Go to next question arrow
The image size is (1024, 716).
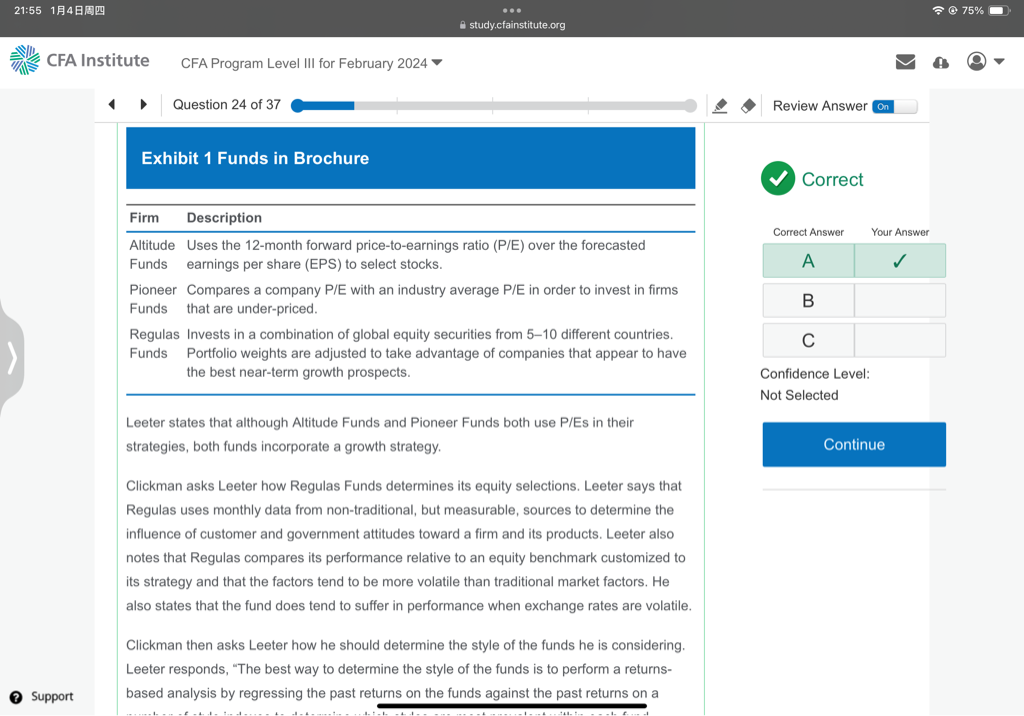click(143, 105)
